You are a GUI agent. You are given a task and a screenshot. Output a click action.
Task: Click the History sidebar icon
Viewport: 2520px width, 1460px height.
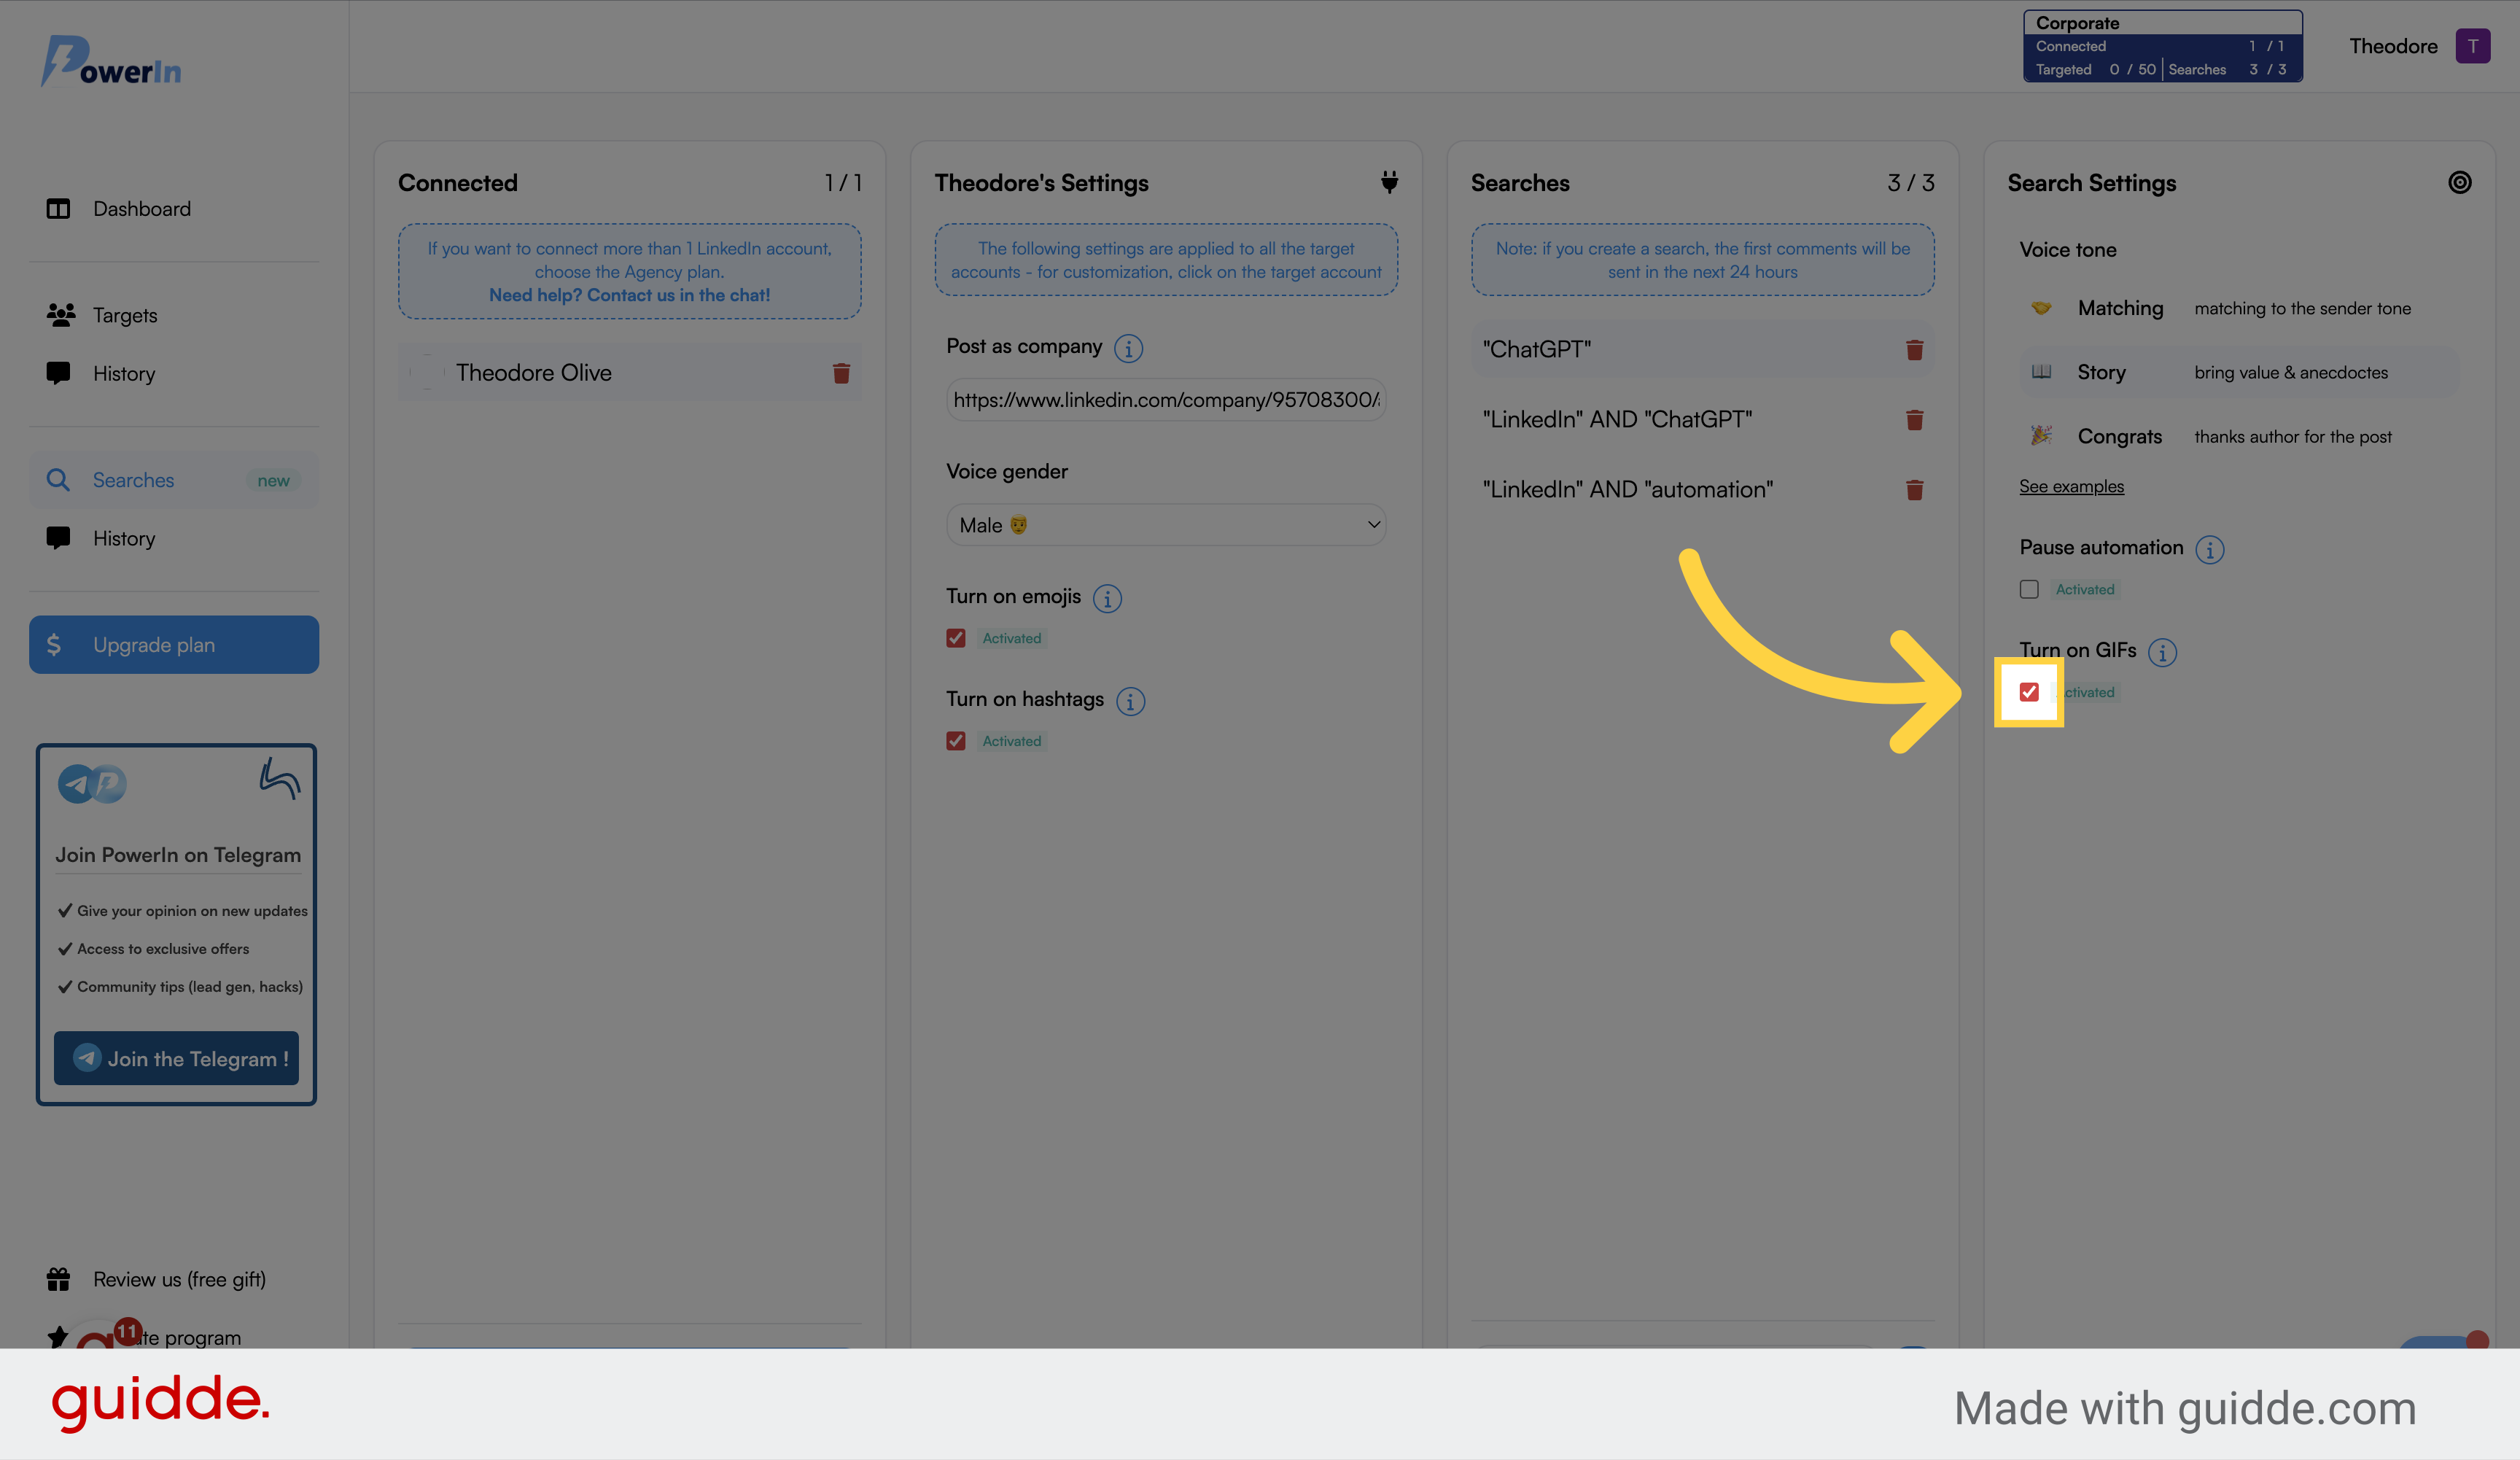pos(59,372)
